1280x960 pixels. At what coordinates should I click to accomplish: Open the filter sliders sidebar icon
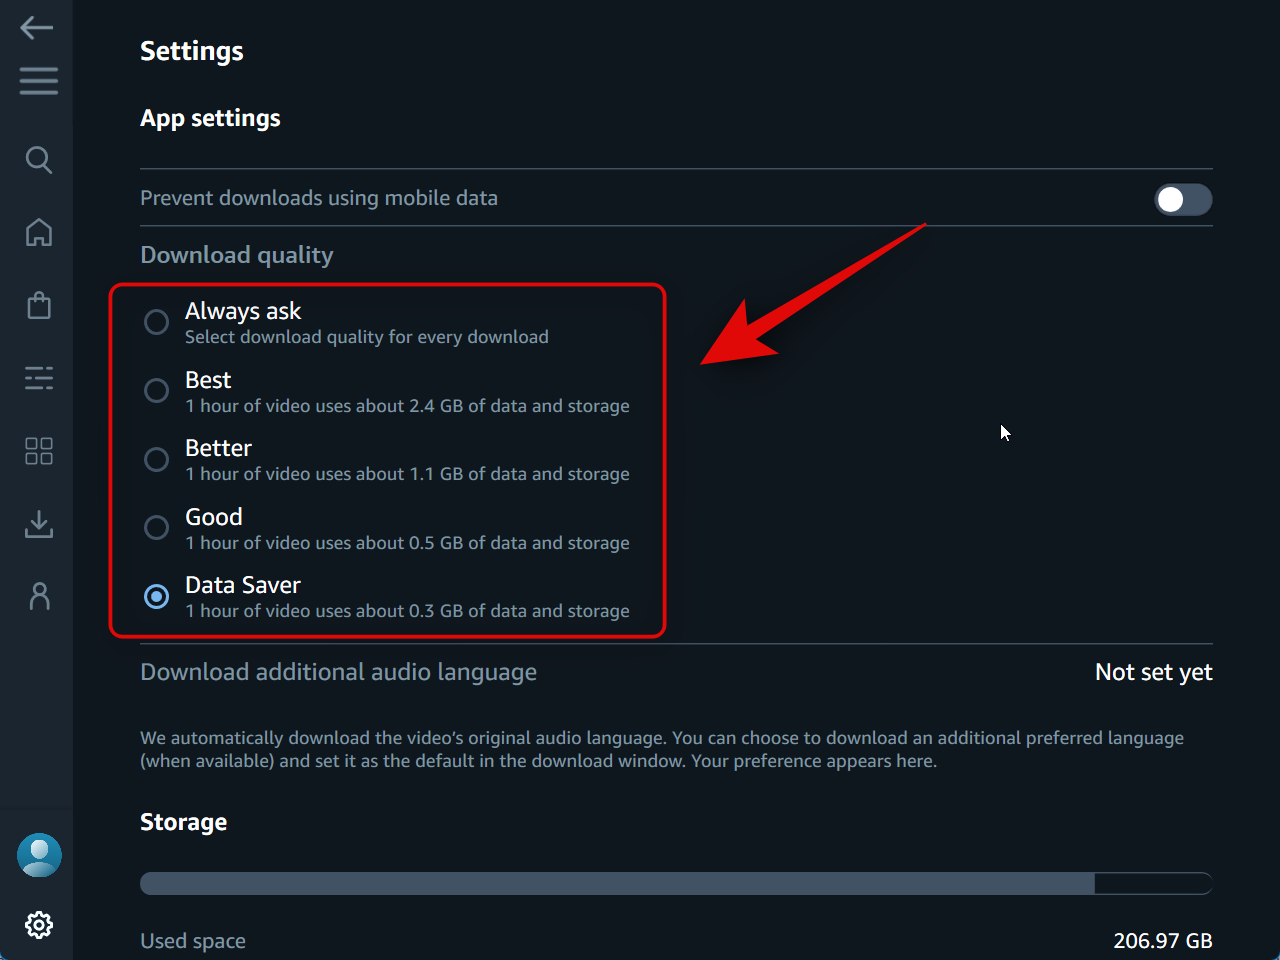38,378
